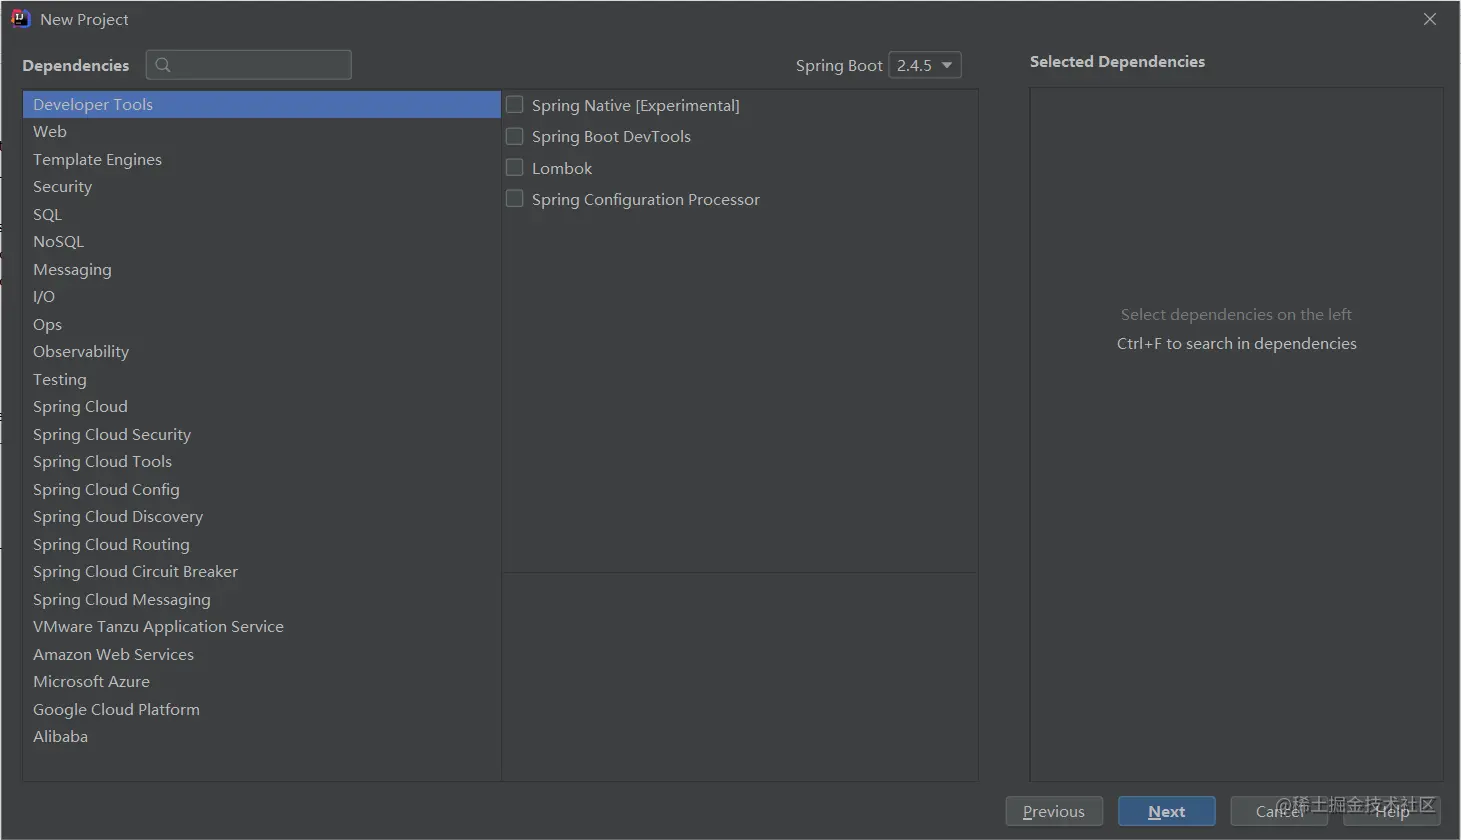Image resolution: width=1461 pixels, height=840 pixels.
Task: Select Spring Cloud Messaging category
Action: tap(262, 599)
